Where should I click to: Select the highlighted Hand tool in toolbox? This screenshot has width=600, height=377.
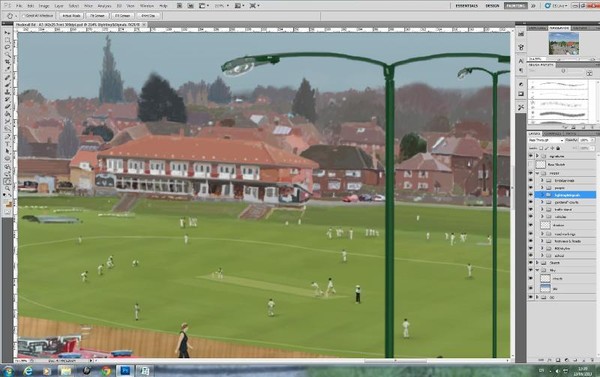[x=7, y=181]
